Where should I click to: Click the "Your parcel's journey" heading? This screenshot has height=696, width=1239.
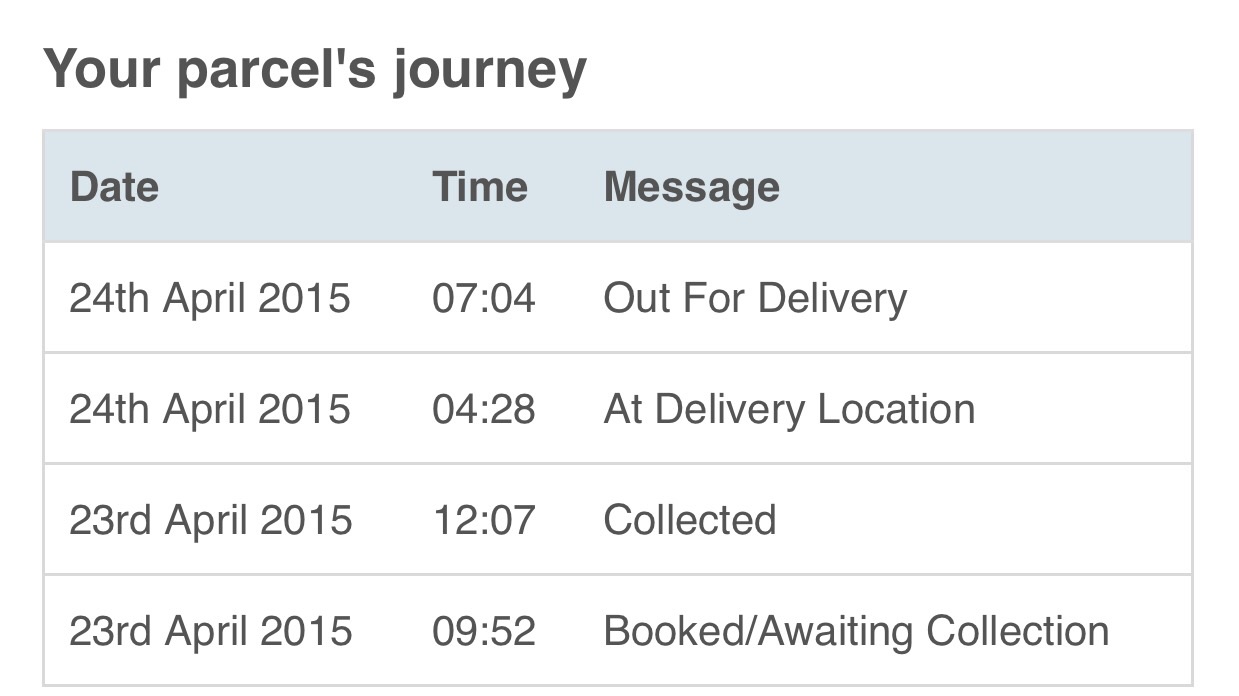tap(314, 71)
